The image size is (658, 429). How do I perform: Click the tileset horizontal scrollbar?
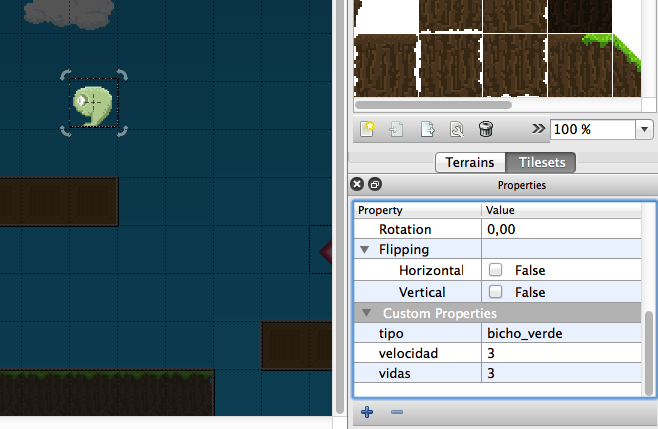tap(433, 105)
